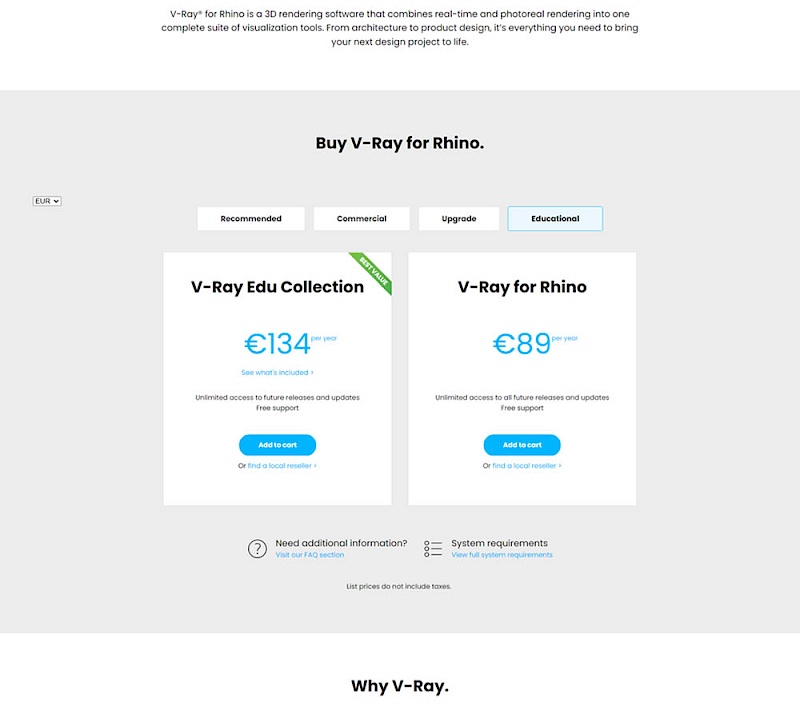The width and height of the screenshot is (800, 722).
Task: View full system requirements link
Action: [502, 555]
